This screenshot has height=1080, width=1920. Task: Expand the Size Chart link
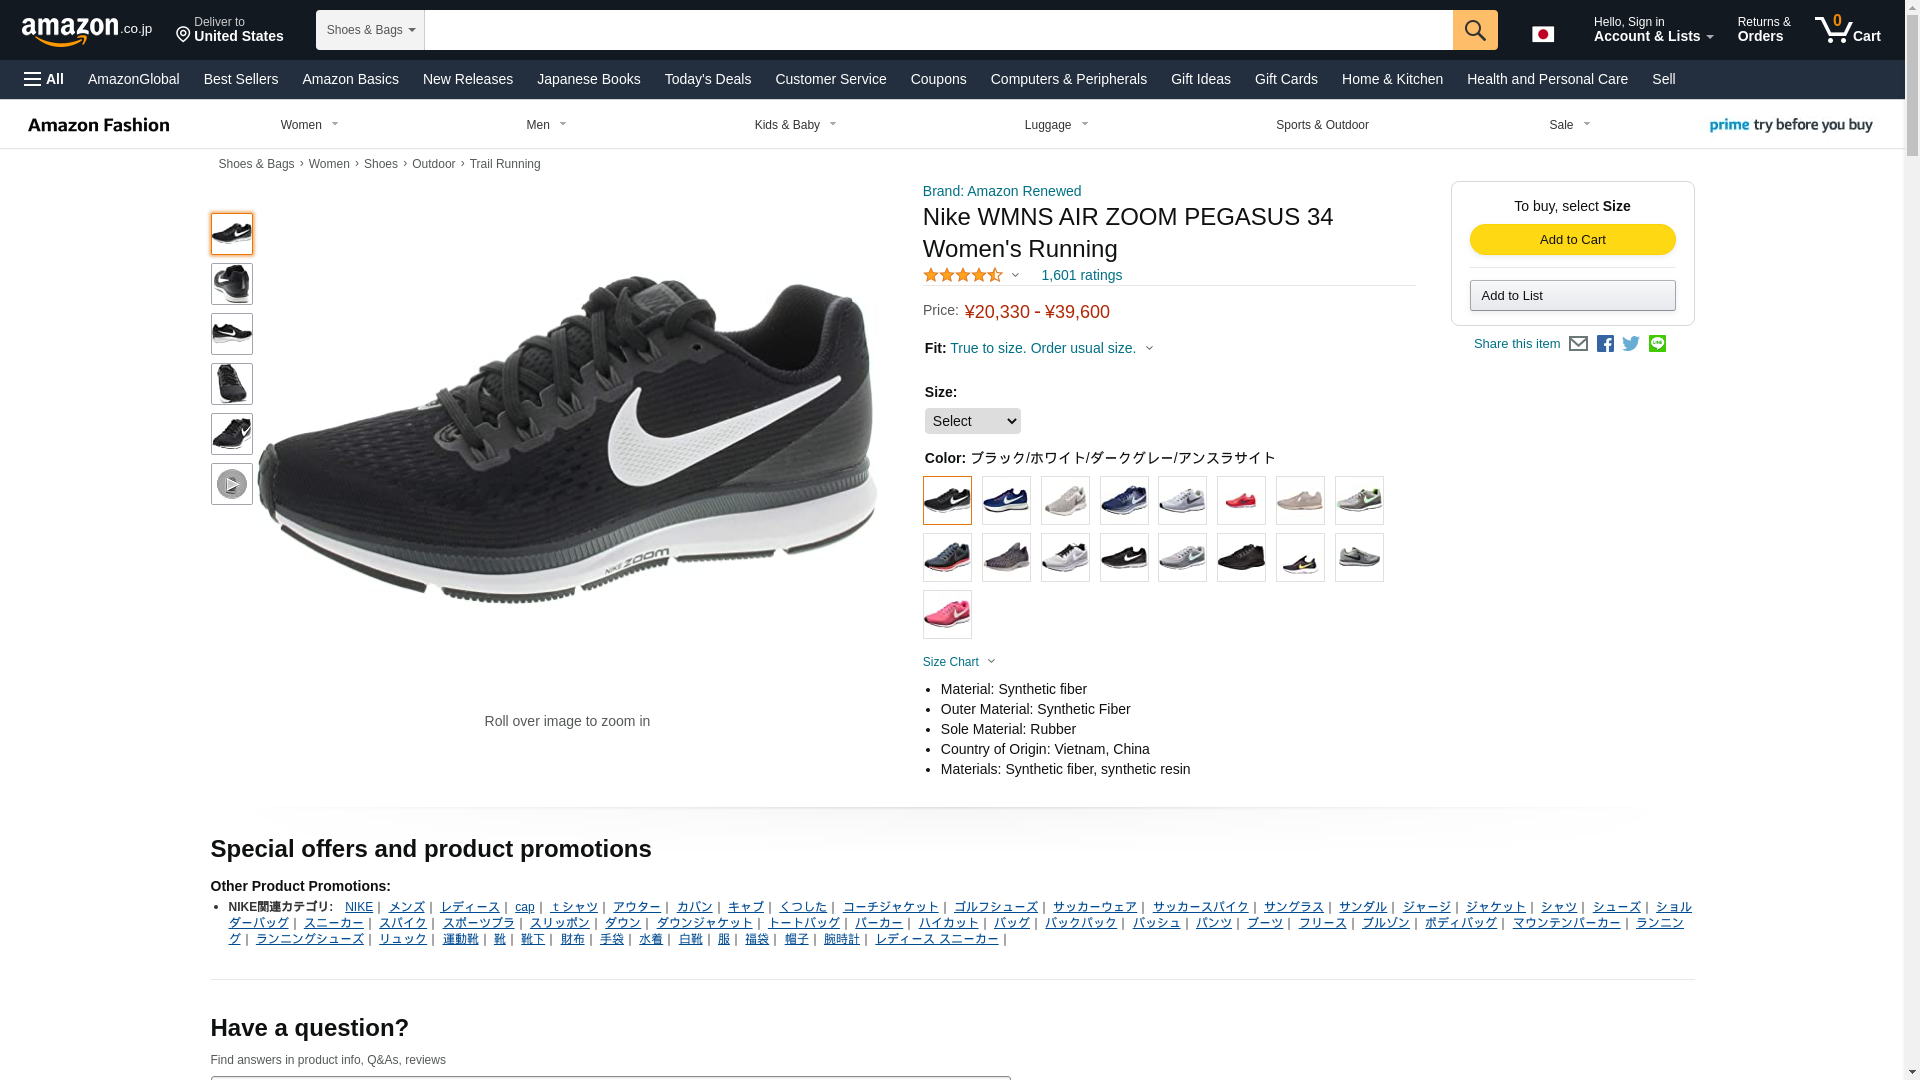click(960, 662)
